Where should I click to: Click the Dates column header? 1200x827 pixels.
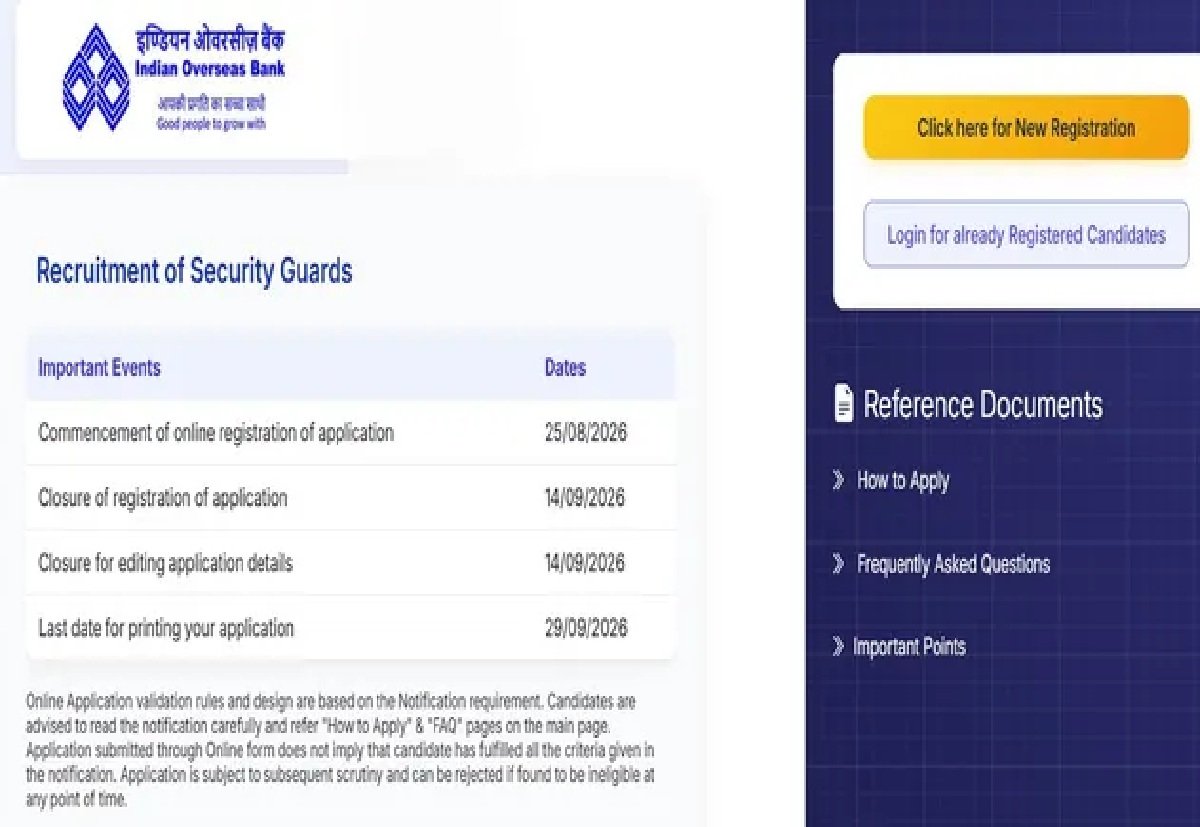point(565,368)
